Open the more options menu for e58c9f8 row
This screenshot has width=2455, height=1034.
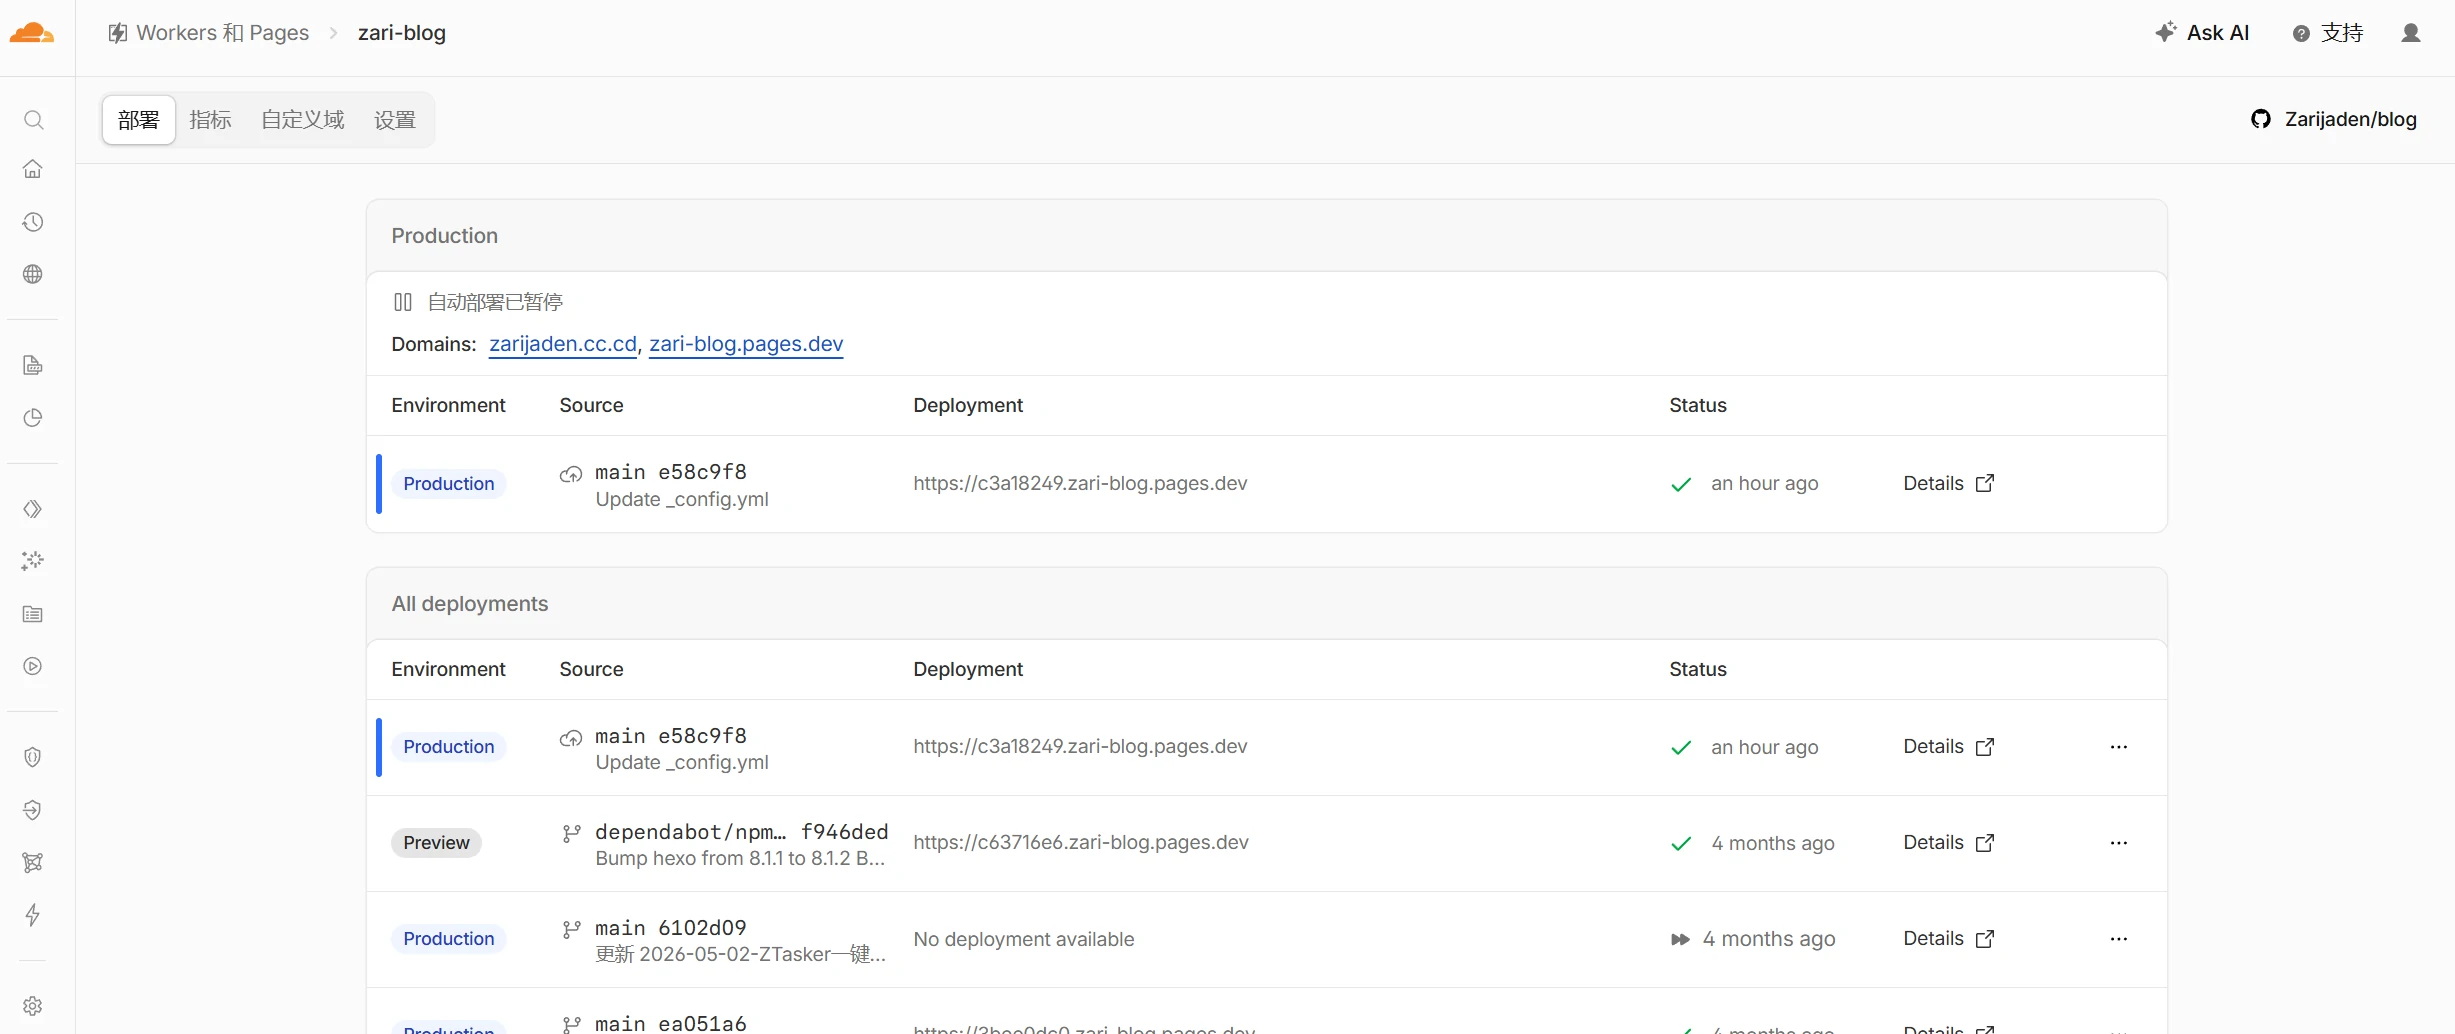(x=2119, y=747)
